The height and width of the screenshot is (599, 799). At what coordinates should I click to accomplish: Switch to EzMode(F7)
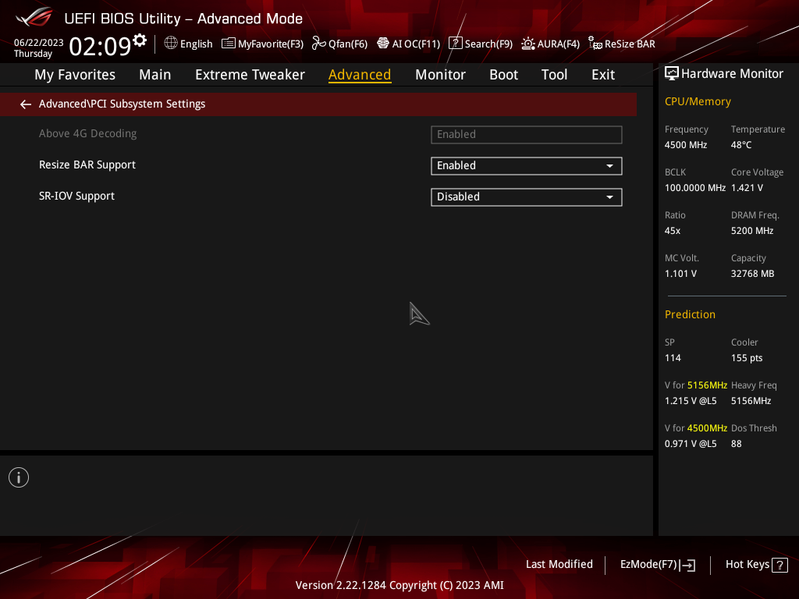(x=657, y=565)
